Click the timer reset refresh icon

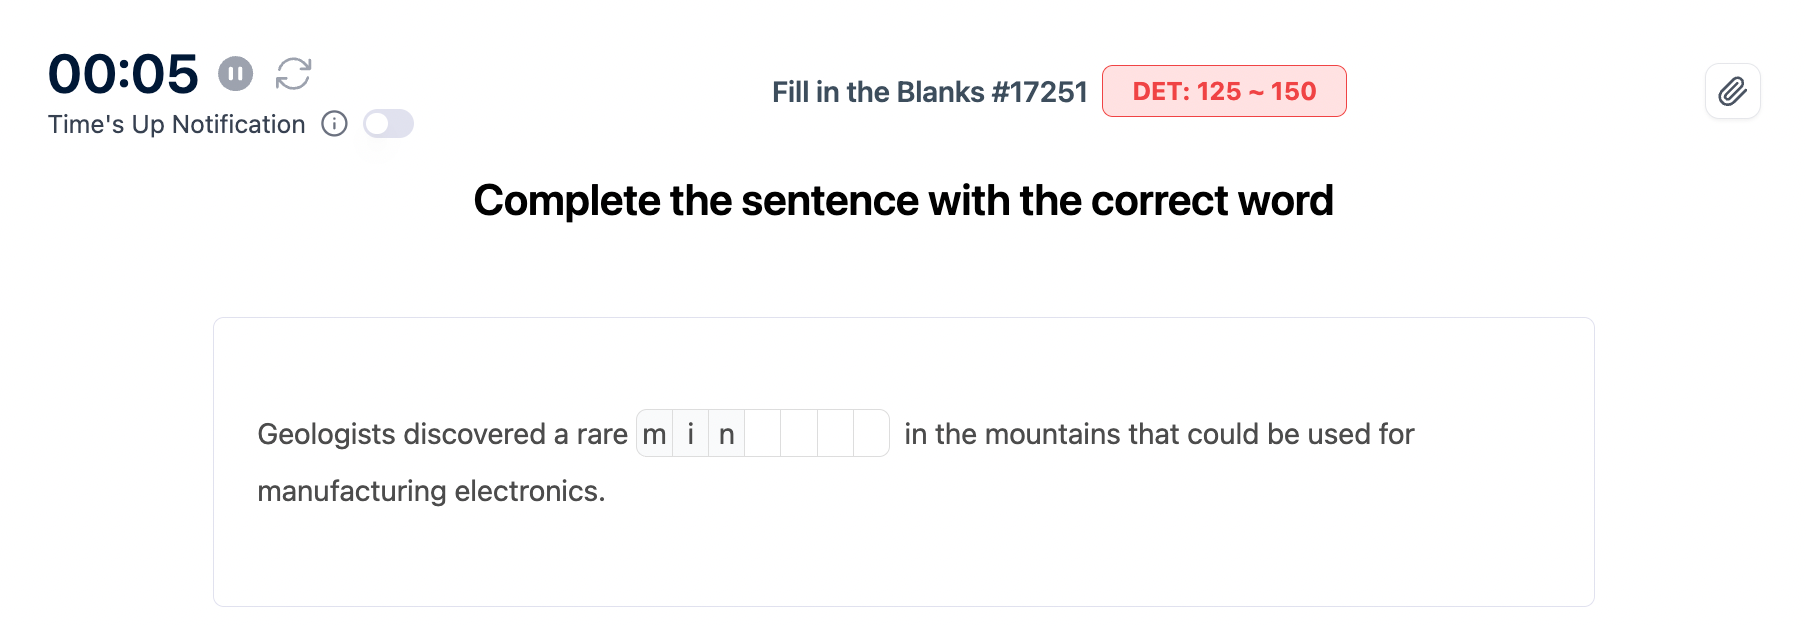pos(293,73)
